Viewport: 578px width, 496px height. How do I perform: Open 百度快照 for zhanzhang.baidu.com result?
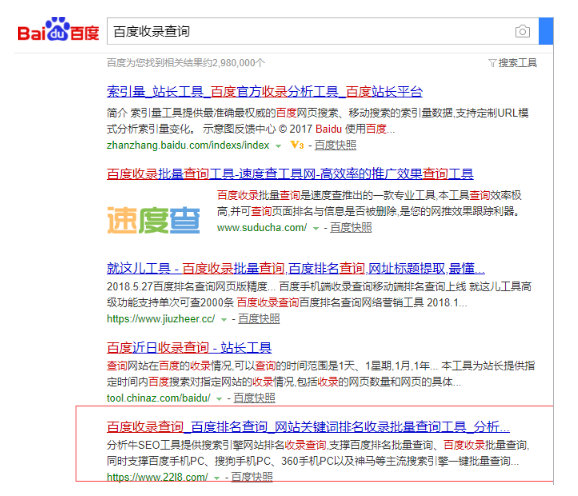pyautogui.click(x=335, y=145)
